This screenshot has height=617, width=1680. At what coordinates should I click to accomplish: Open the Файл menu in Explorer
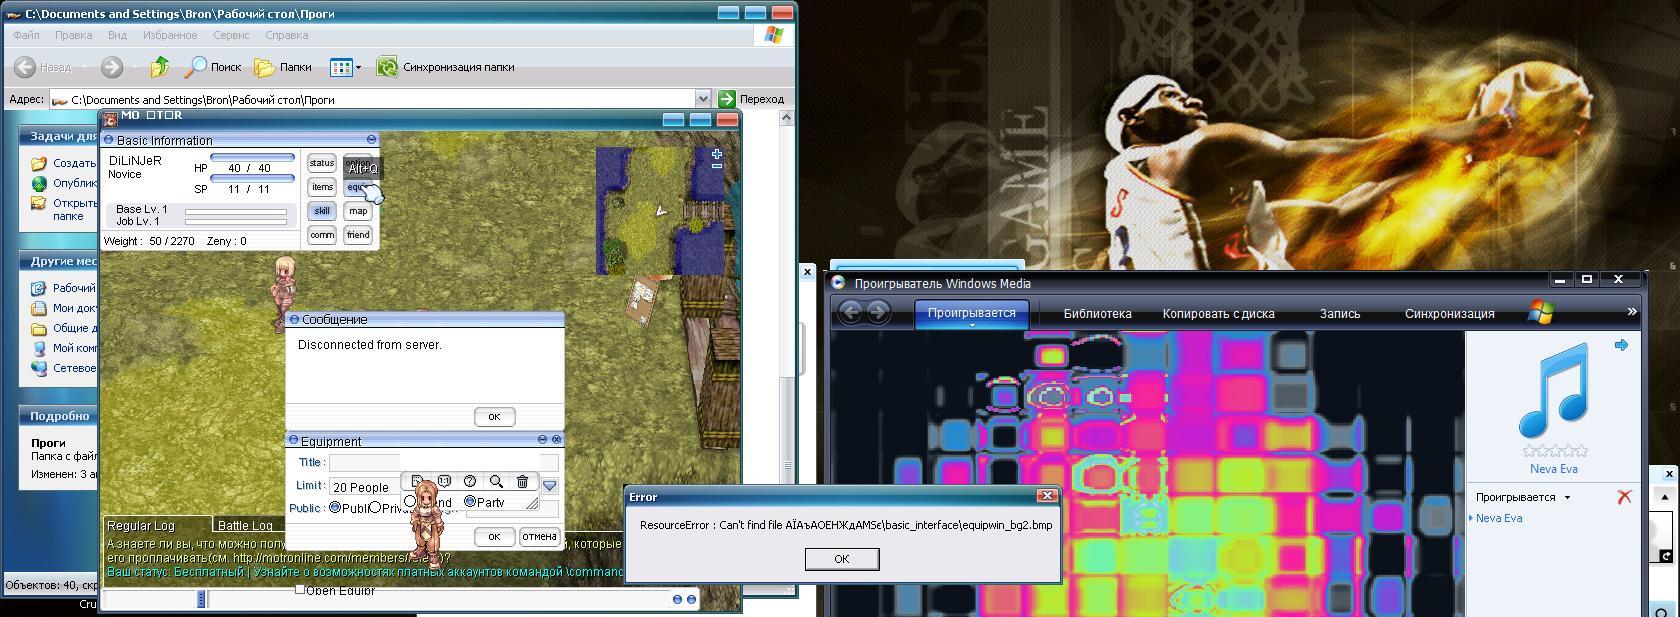coord(27,35)
